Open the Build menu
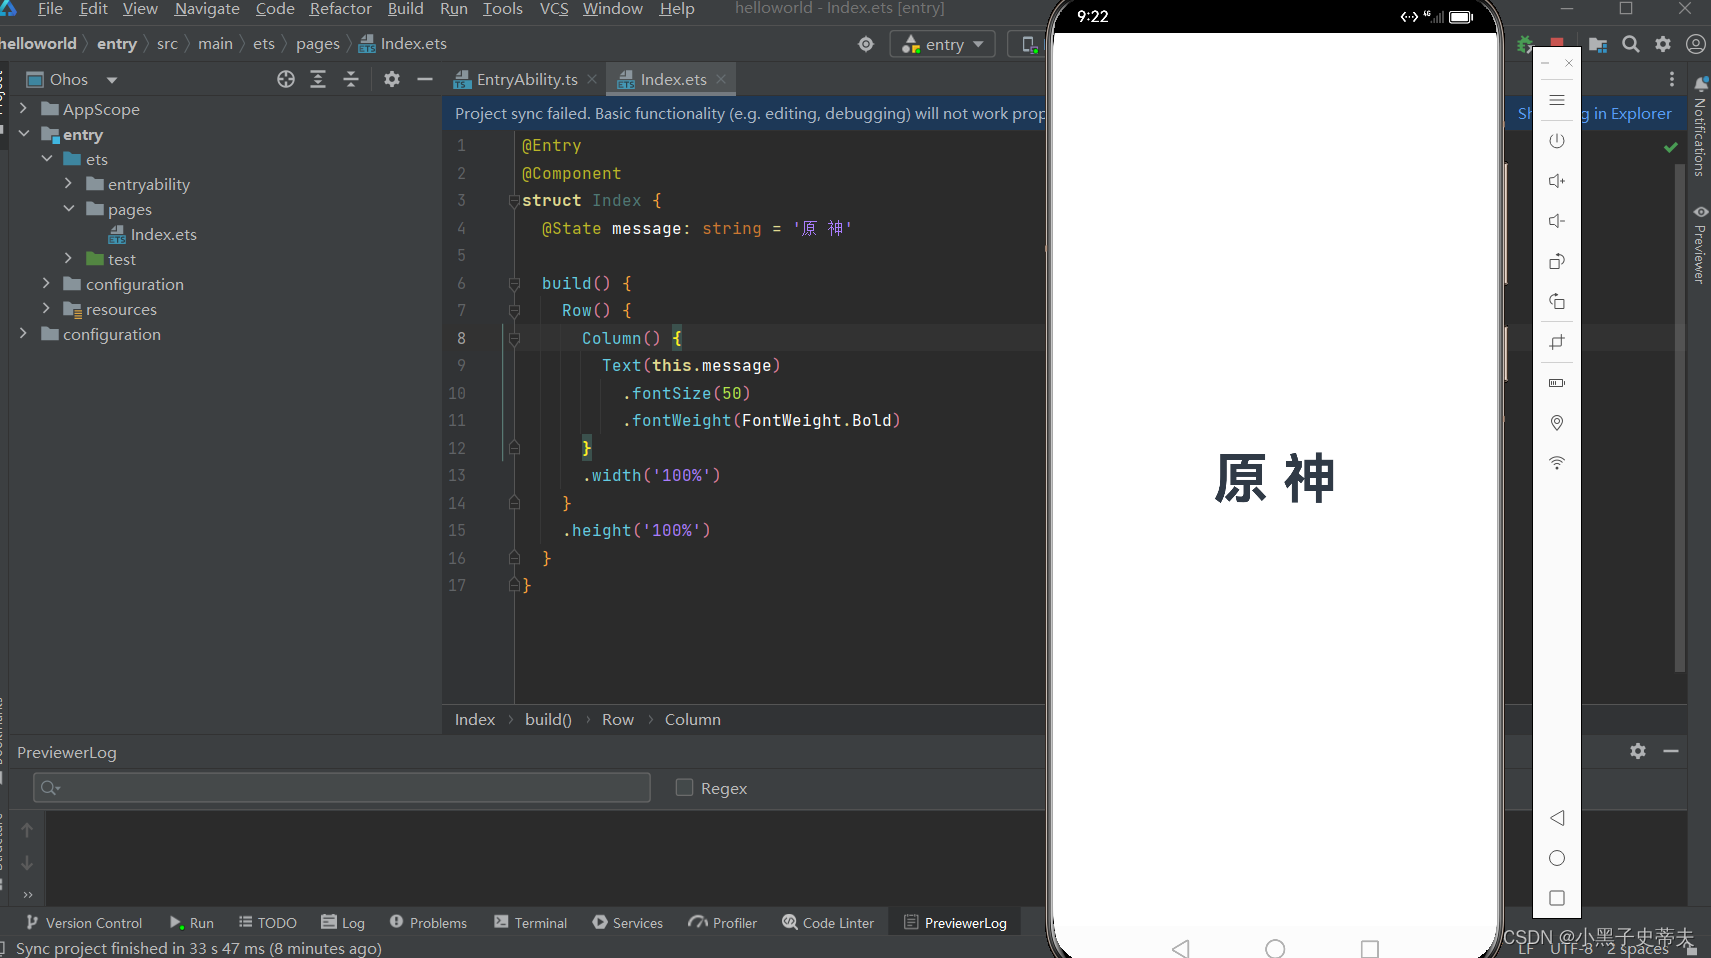The width and height of the screenshot is (1711, 958). tap(405, 9)
